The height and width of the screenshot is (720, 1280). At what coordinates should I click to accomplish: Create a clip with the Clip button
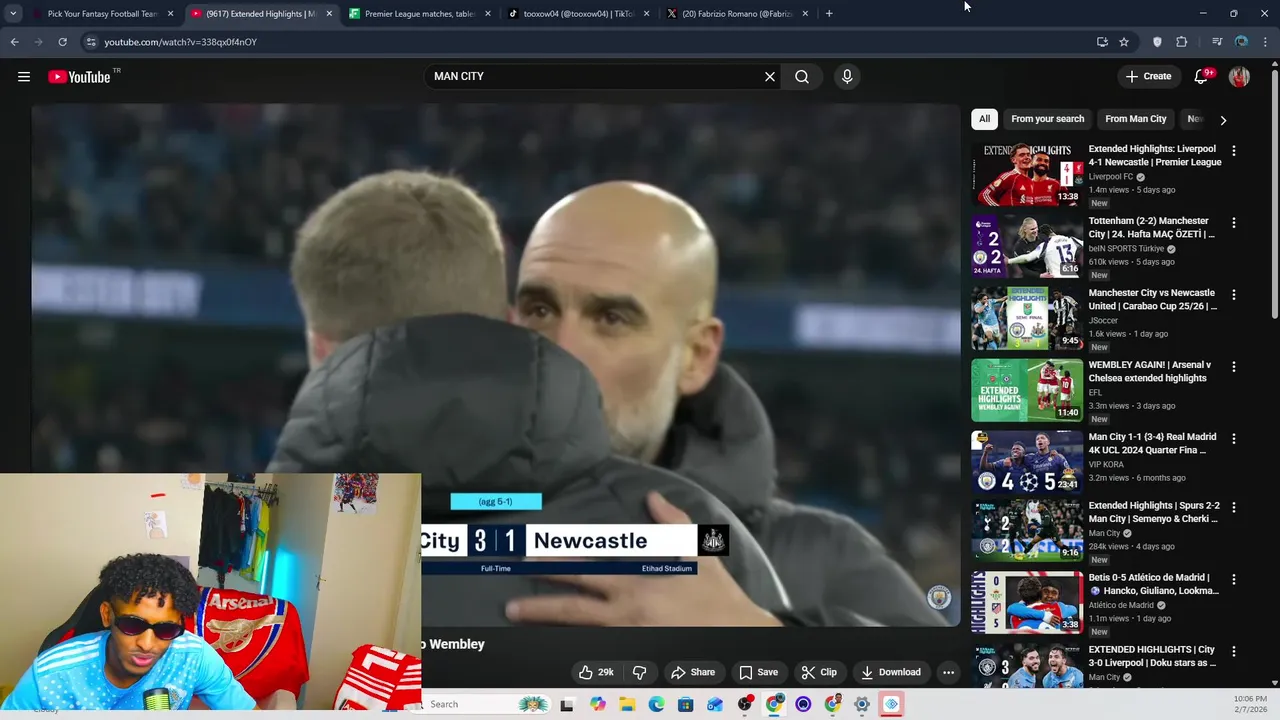coord(819,672)
